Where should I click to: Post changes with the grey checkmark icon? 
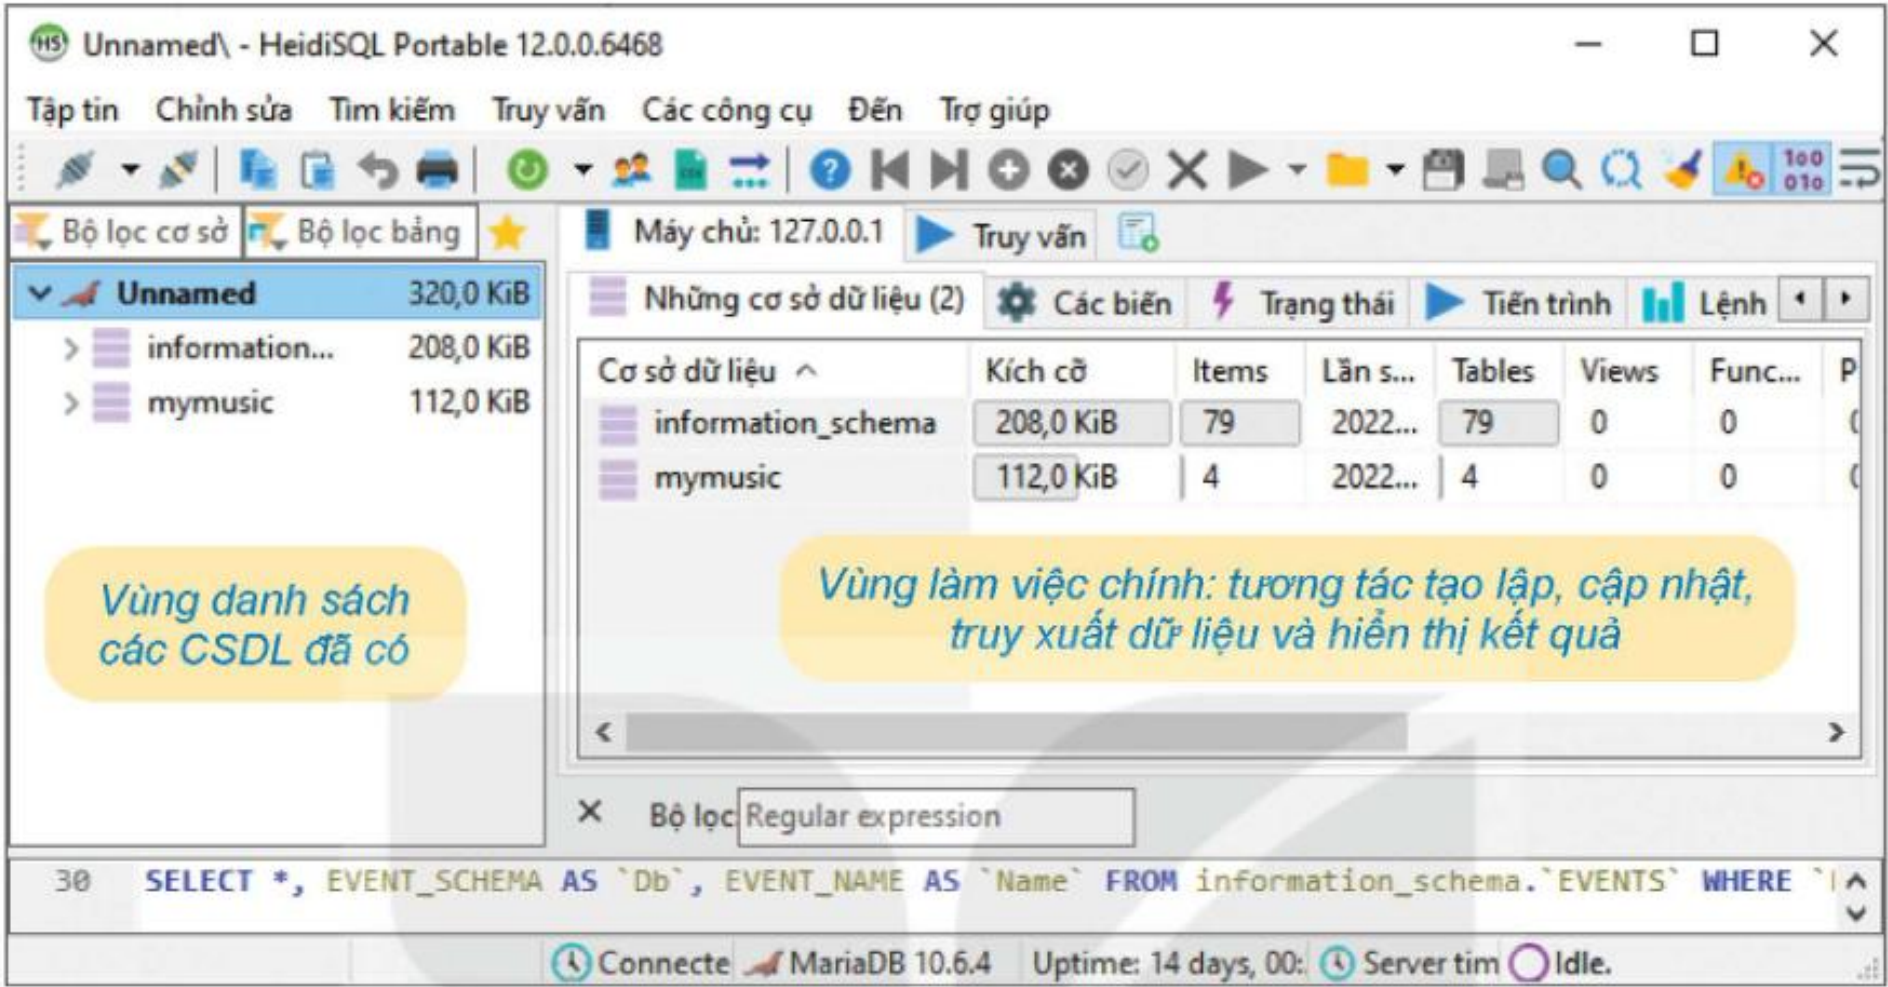[1127, 170]
